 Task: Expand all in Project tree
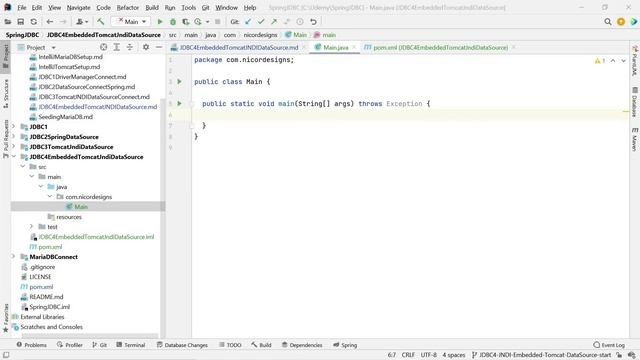point(117,47)
